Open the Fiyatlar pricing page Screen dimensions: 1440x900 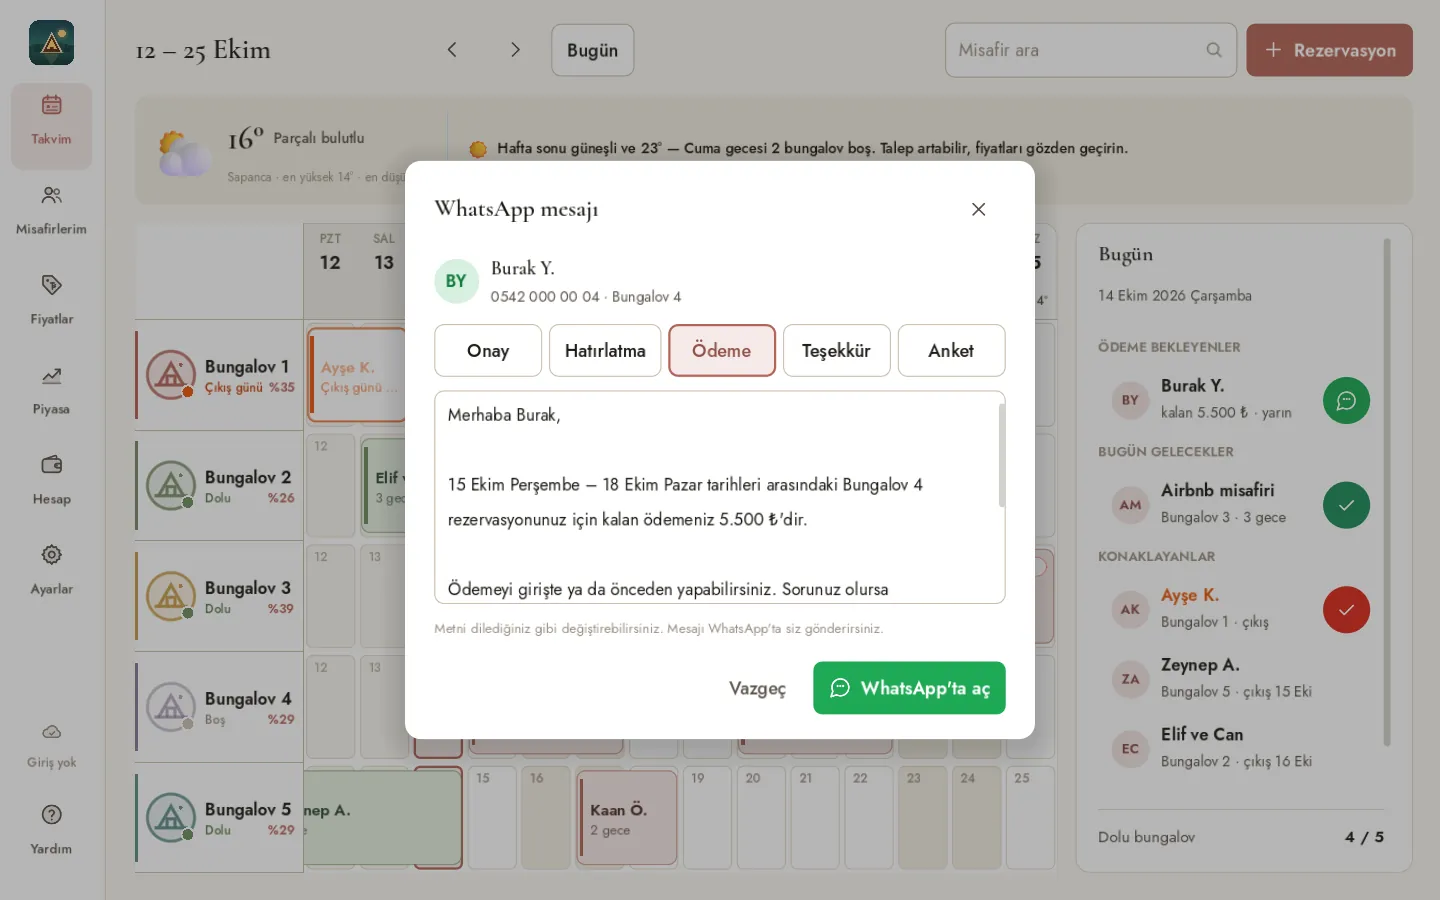pos(51,300)
